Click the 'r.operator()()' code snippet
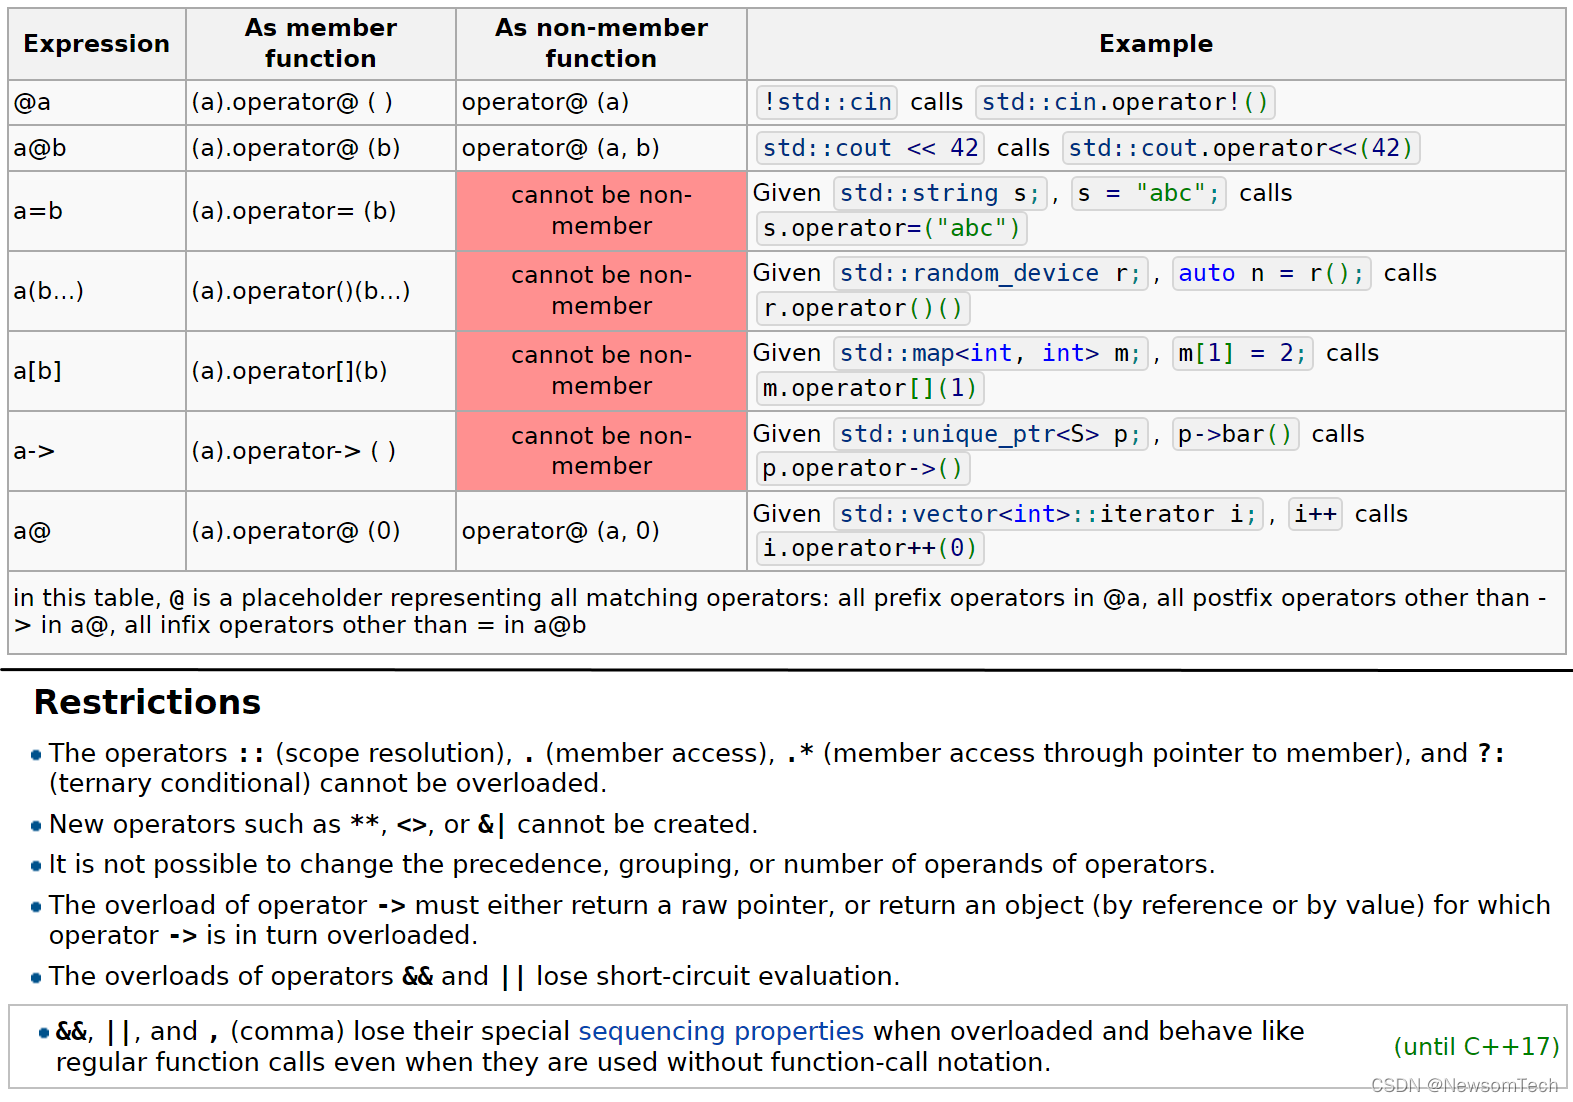Viewport: 1573px width, 1102px height. pyautogui.click(x=863, y=308)
